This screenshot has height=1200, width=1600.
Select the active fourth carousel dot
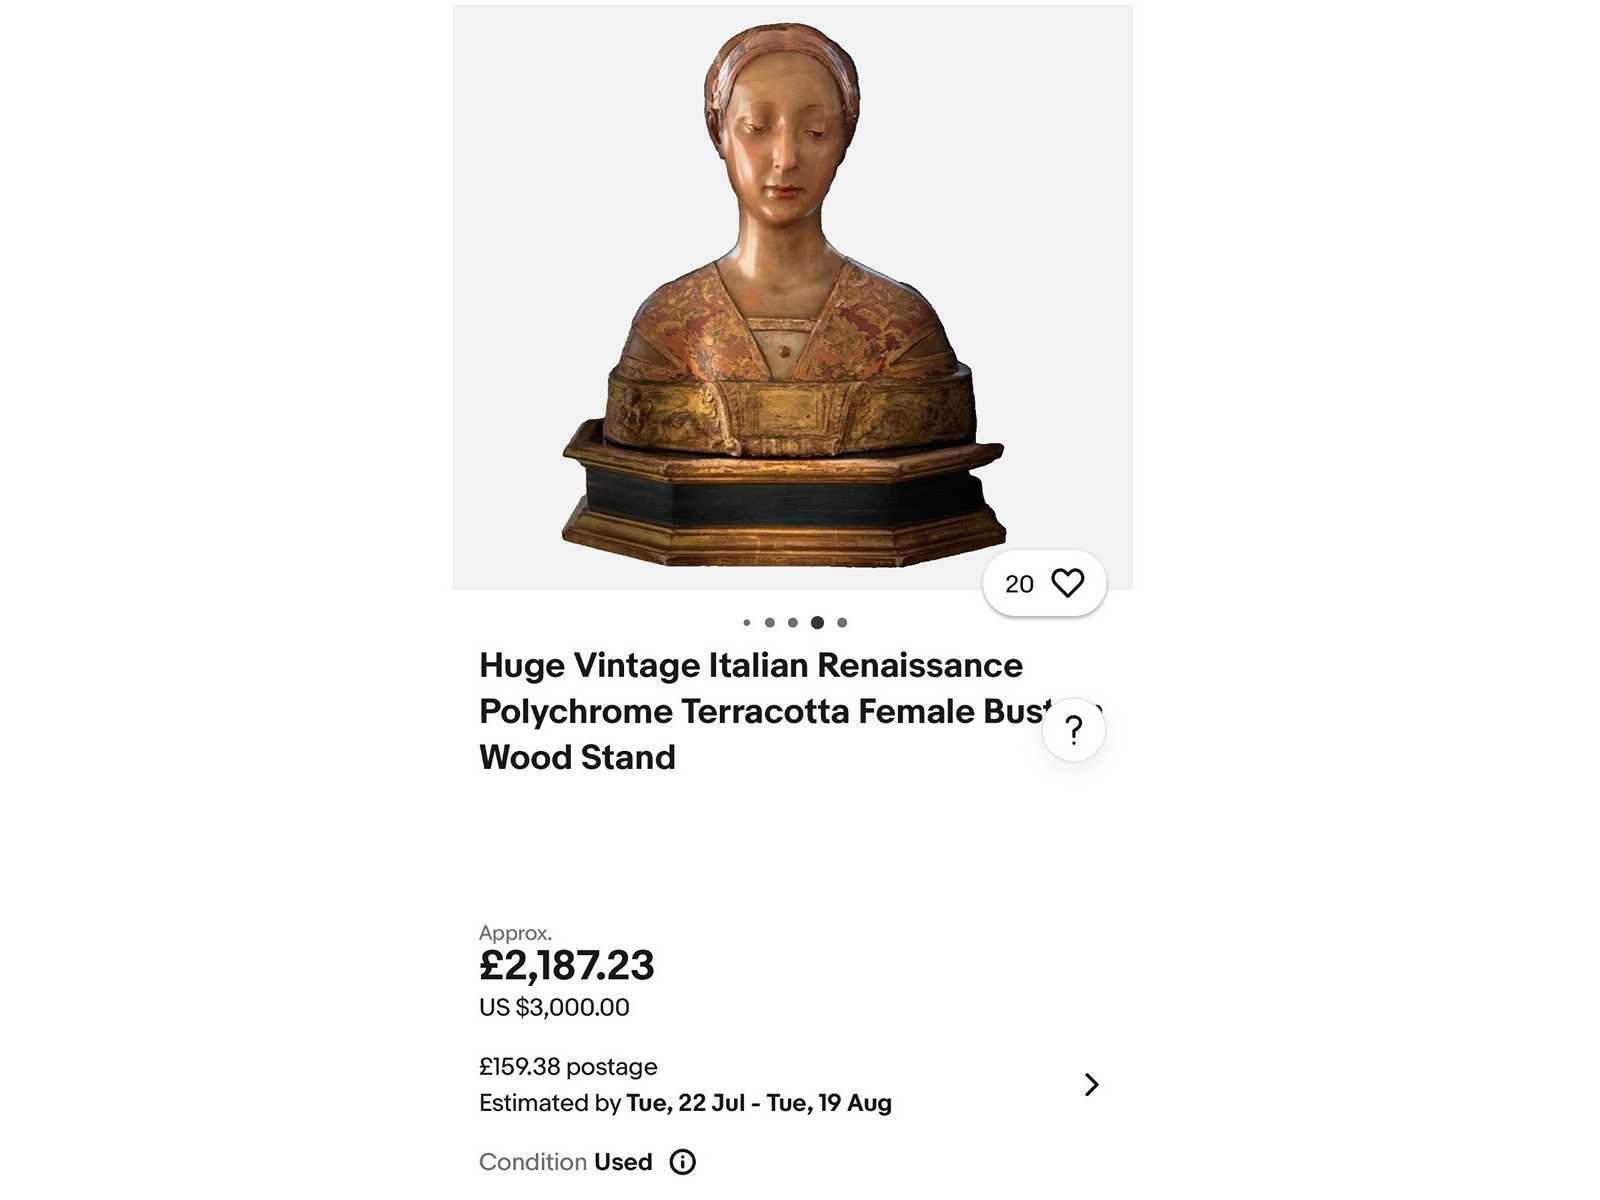pos(817,623)
